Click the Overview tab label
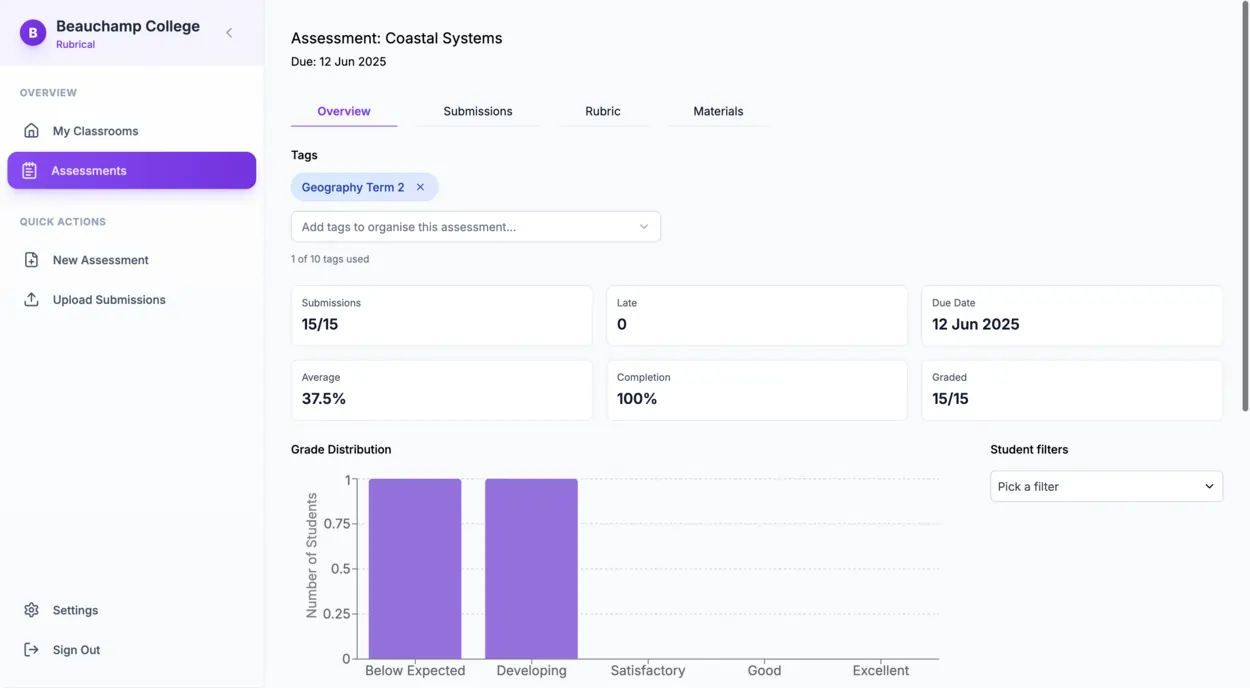 click(x=343, y=111)
